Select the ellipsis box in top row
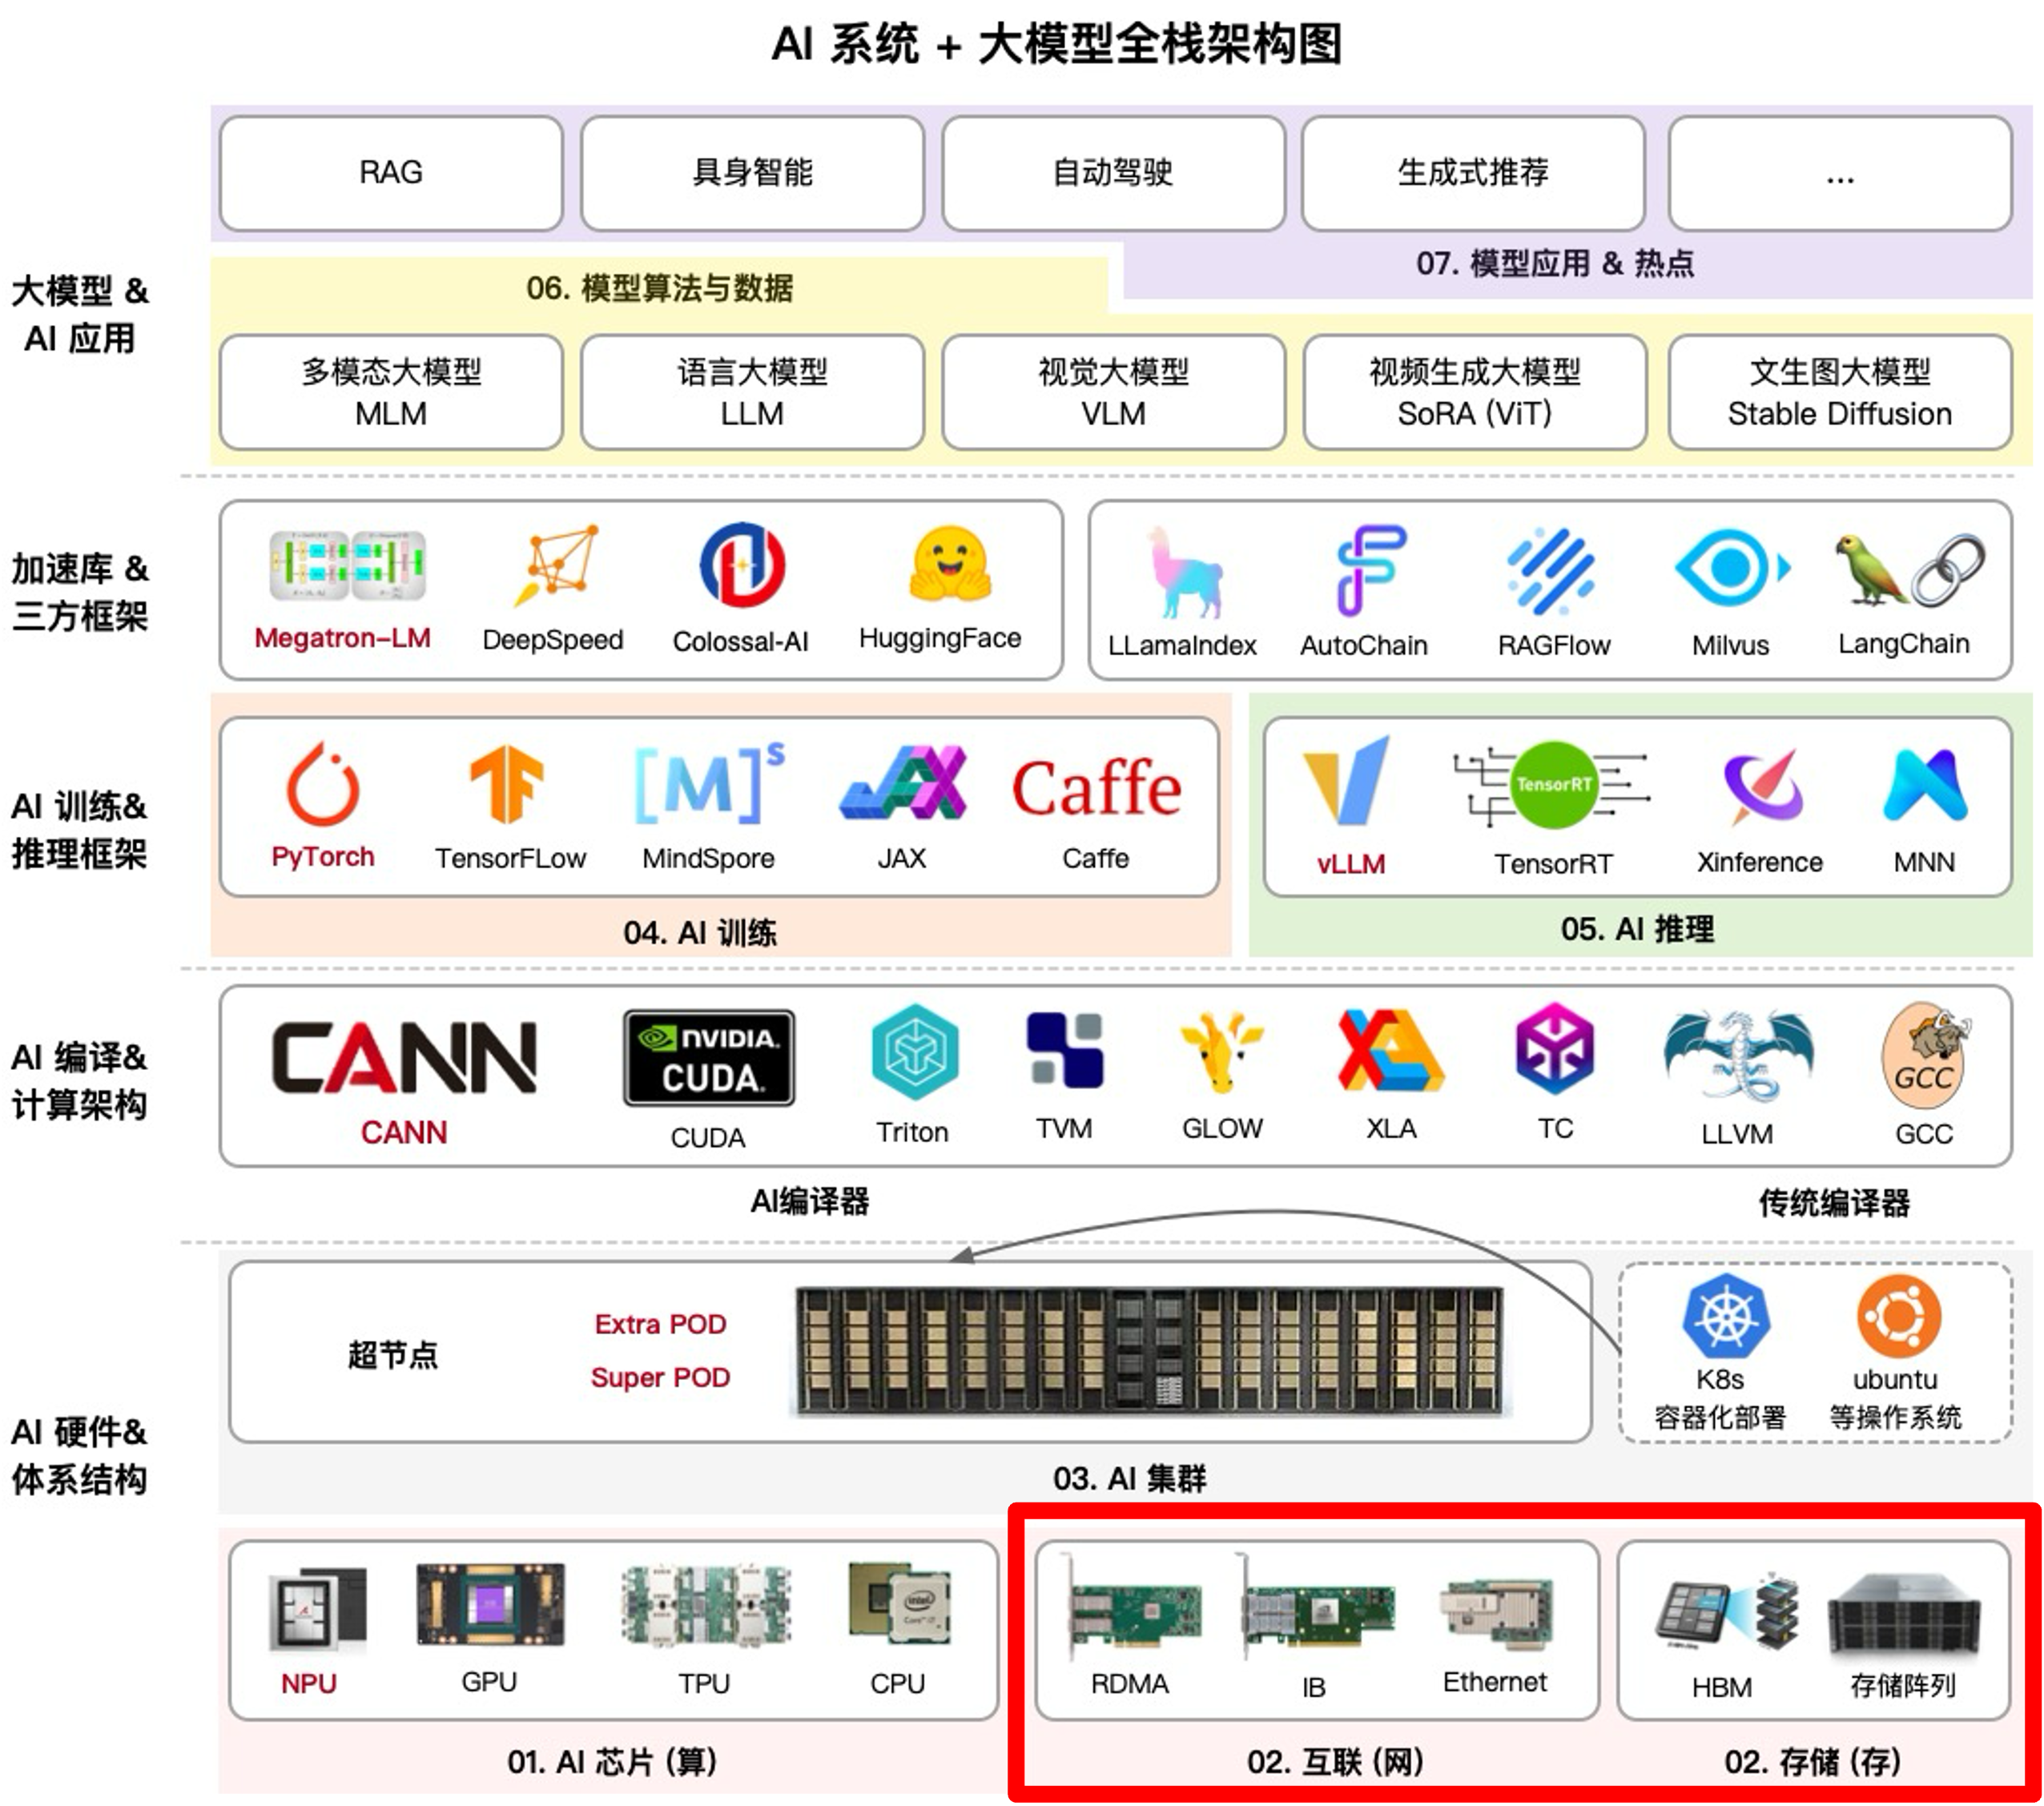This screenshot has width=2044, height=1806. click(x=1839, y=173)
